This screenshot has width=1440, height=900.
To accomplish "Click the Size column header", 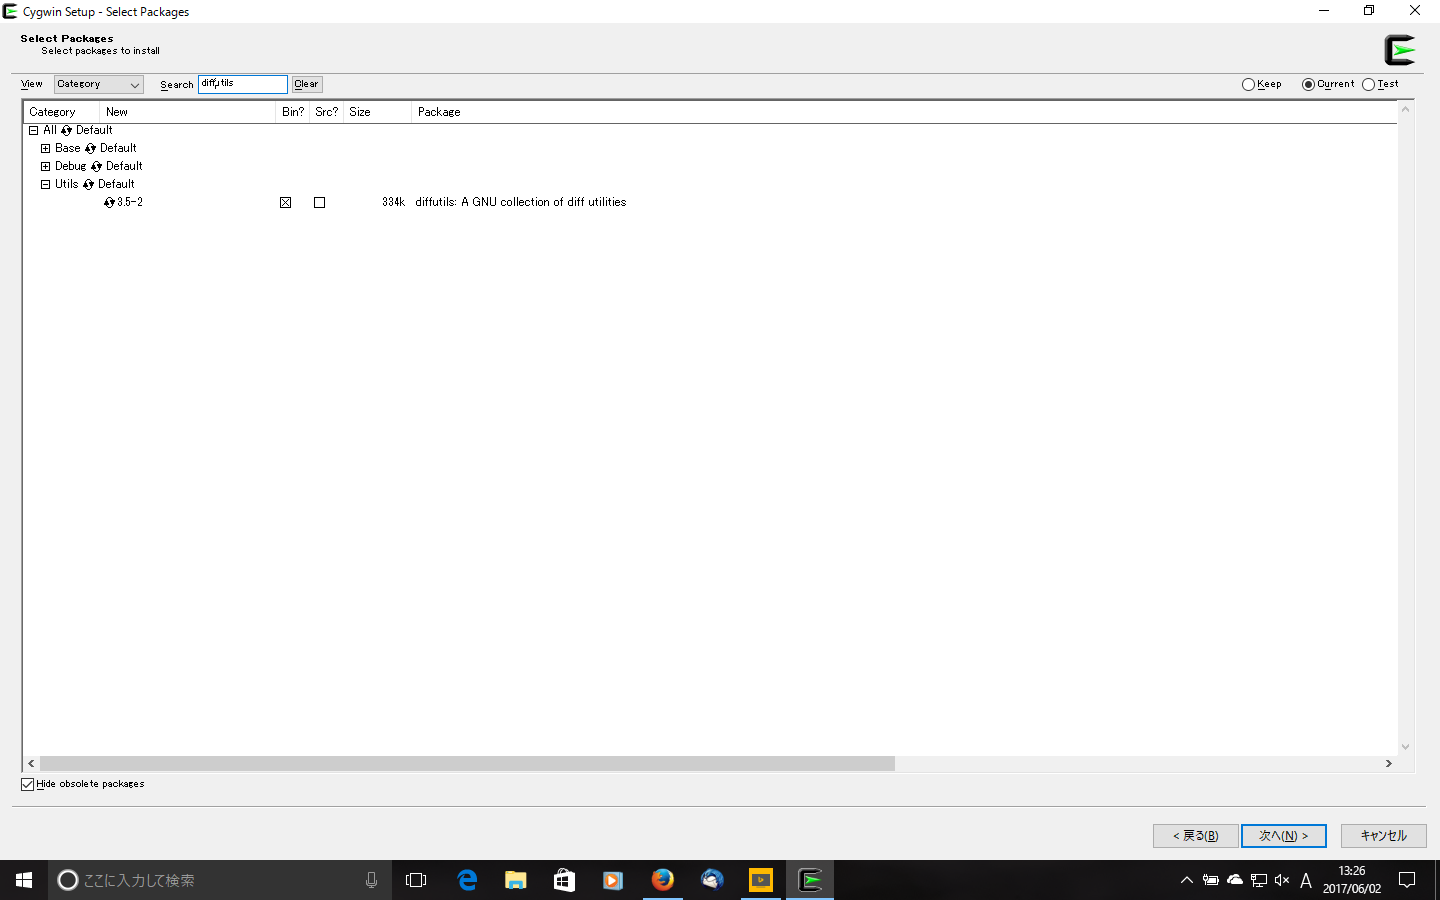I will click(377, 112).
